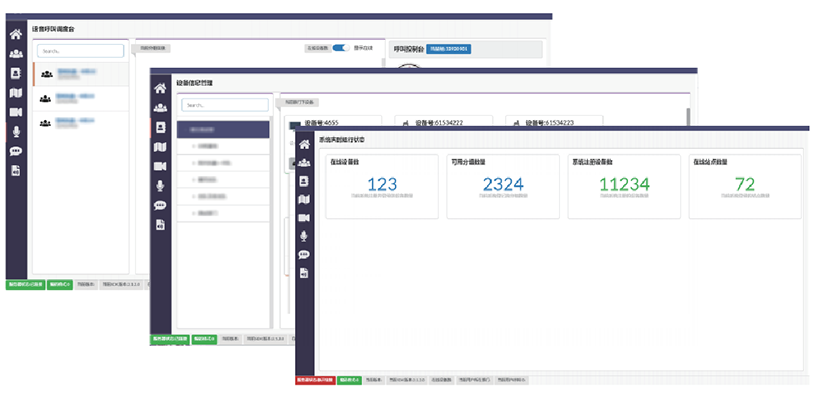The height and width of the screenshot is (398, 823).
Task: Open the video camera icon in front window sidebar
Action: pos(304,218)
